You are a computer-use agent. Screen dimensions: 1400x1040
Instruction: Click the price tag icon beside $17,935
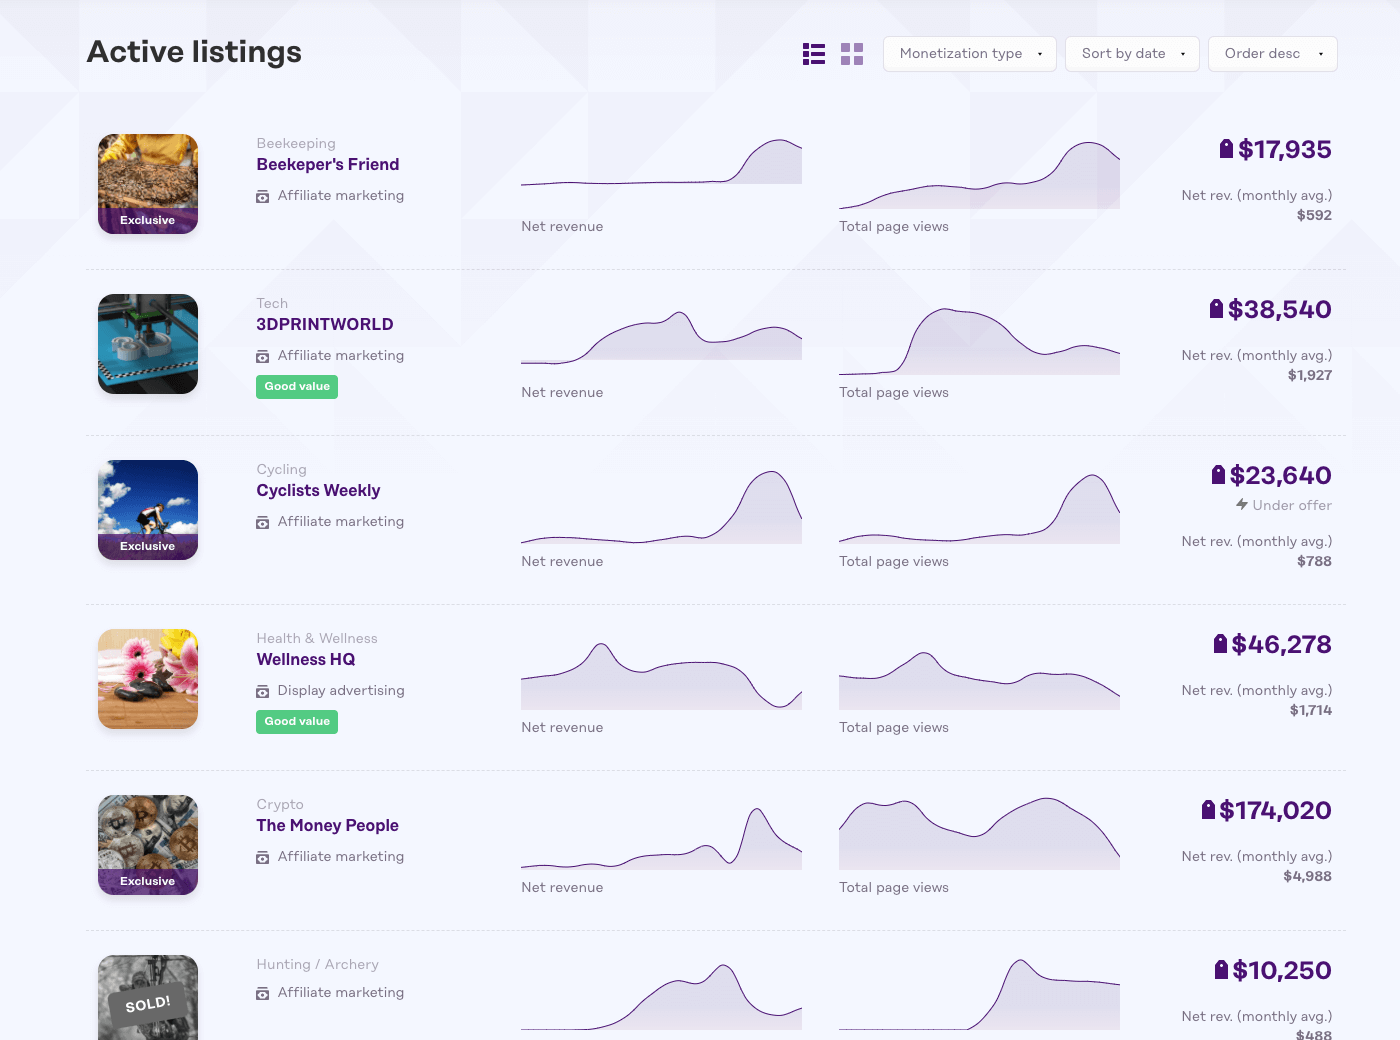coord(1226,149)
